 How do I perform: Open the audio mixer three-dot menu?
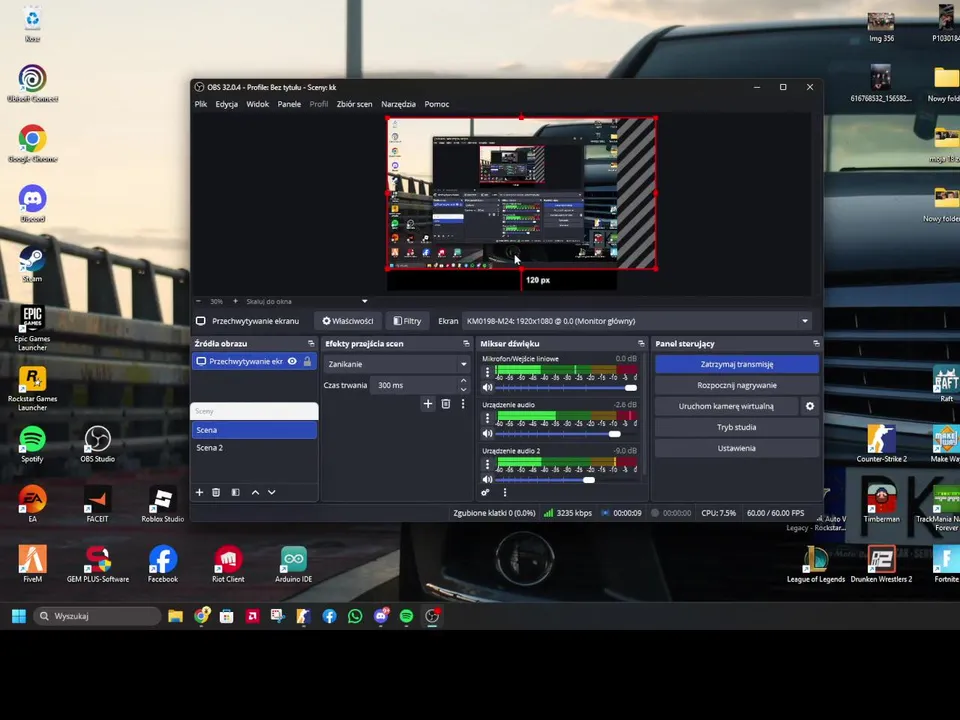click(504, 492)
